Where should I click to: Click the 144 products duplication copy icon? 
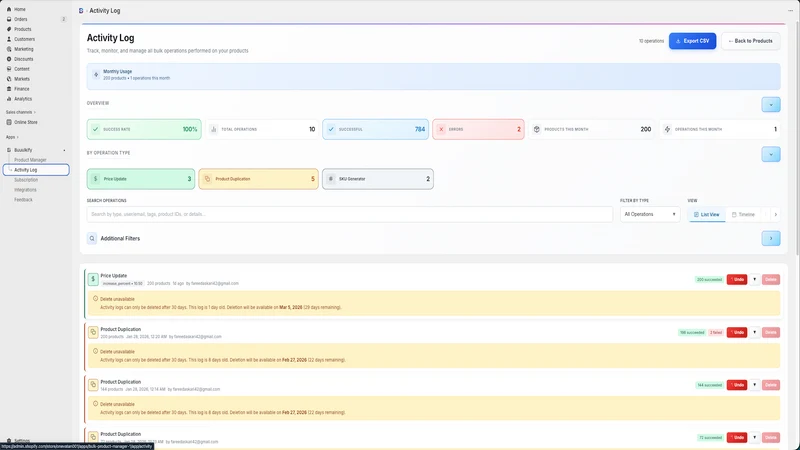(93, 385)
